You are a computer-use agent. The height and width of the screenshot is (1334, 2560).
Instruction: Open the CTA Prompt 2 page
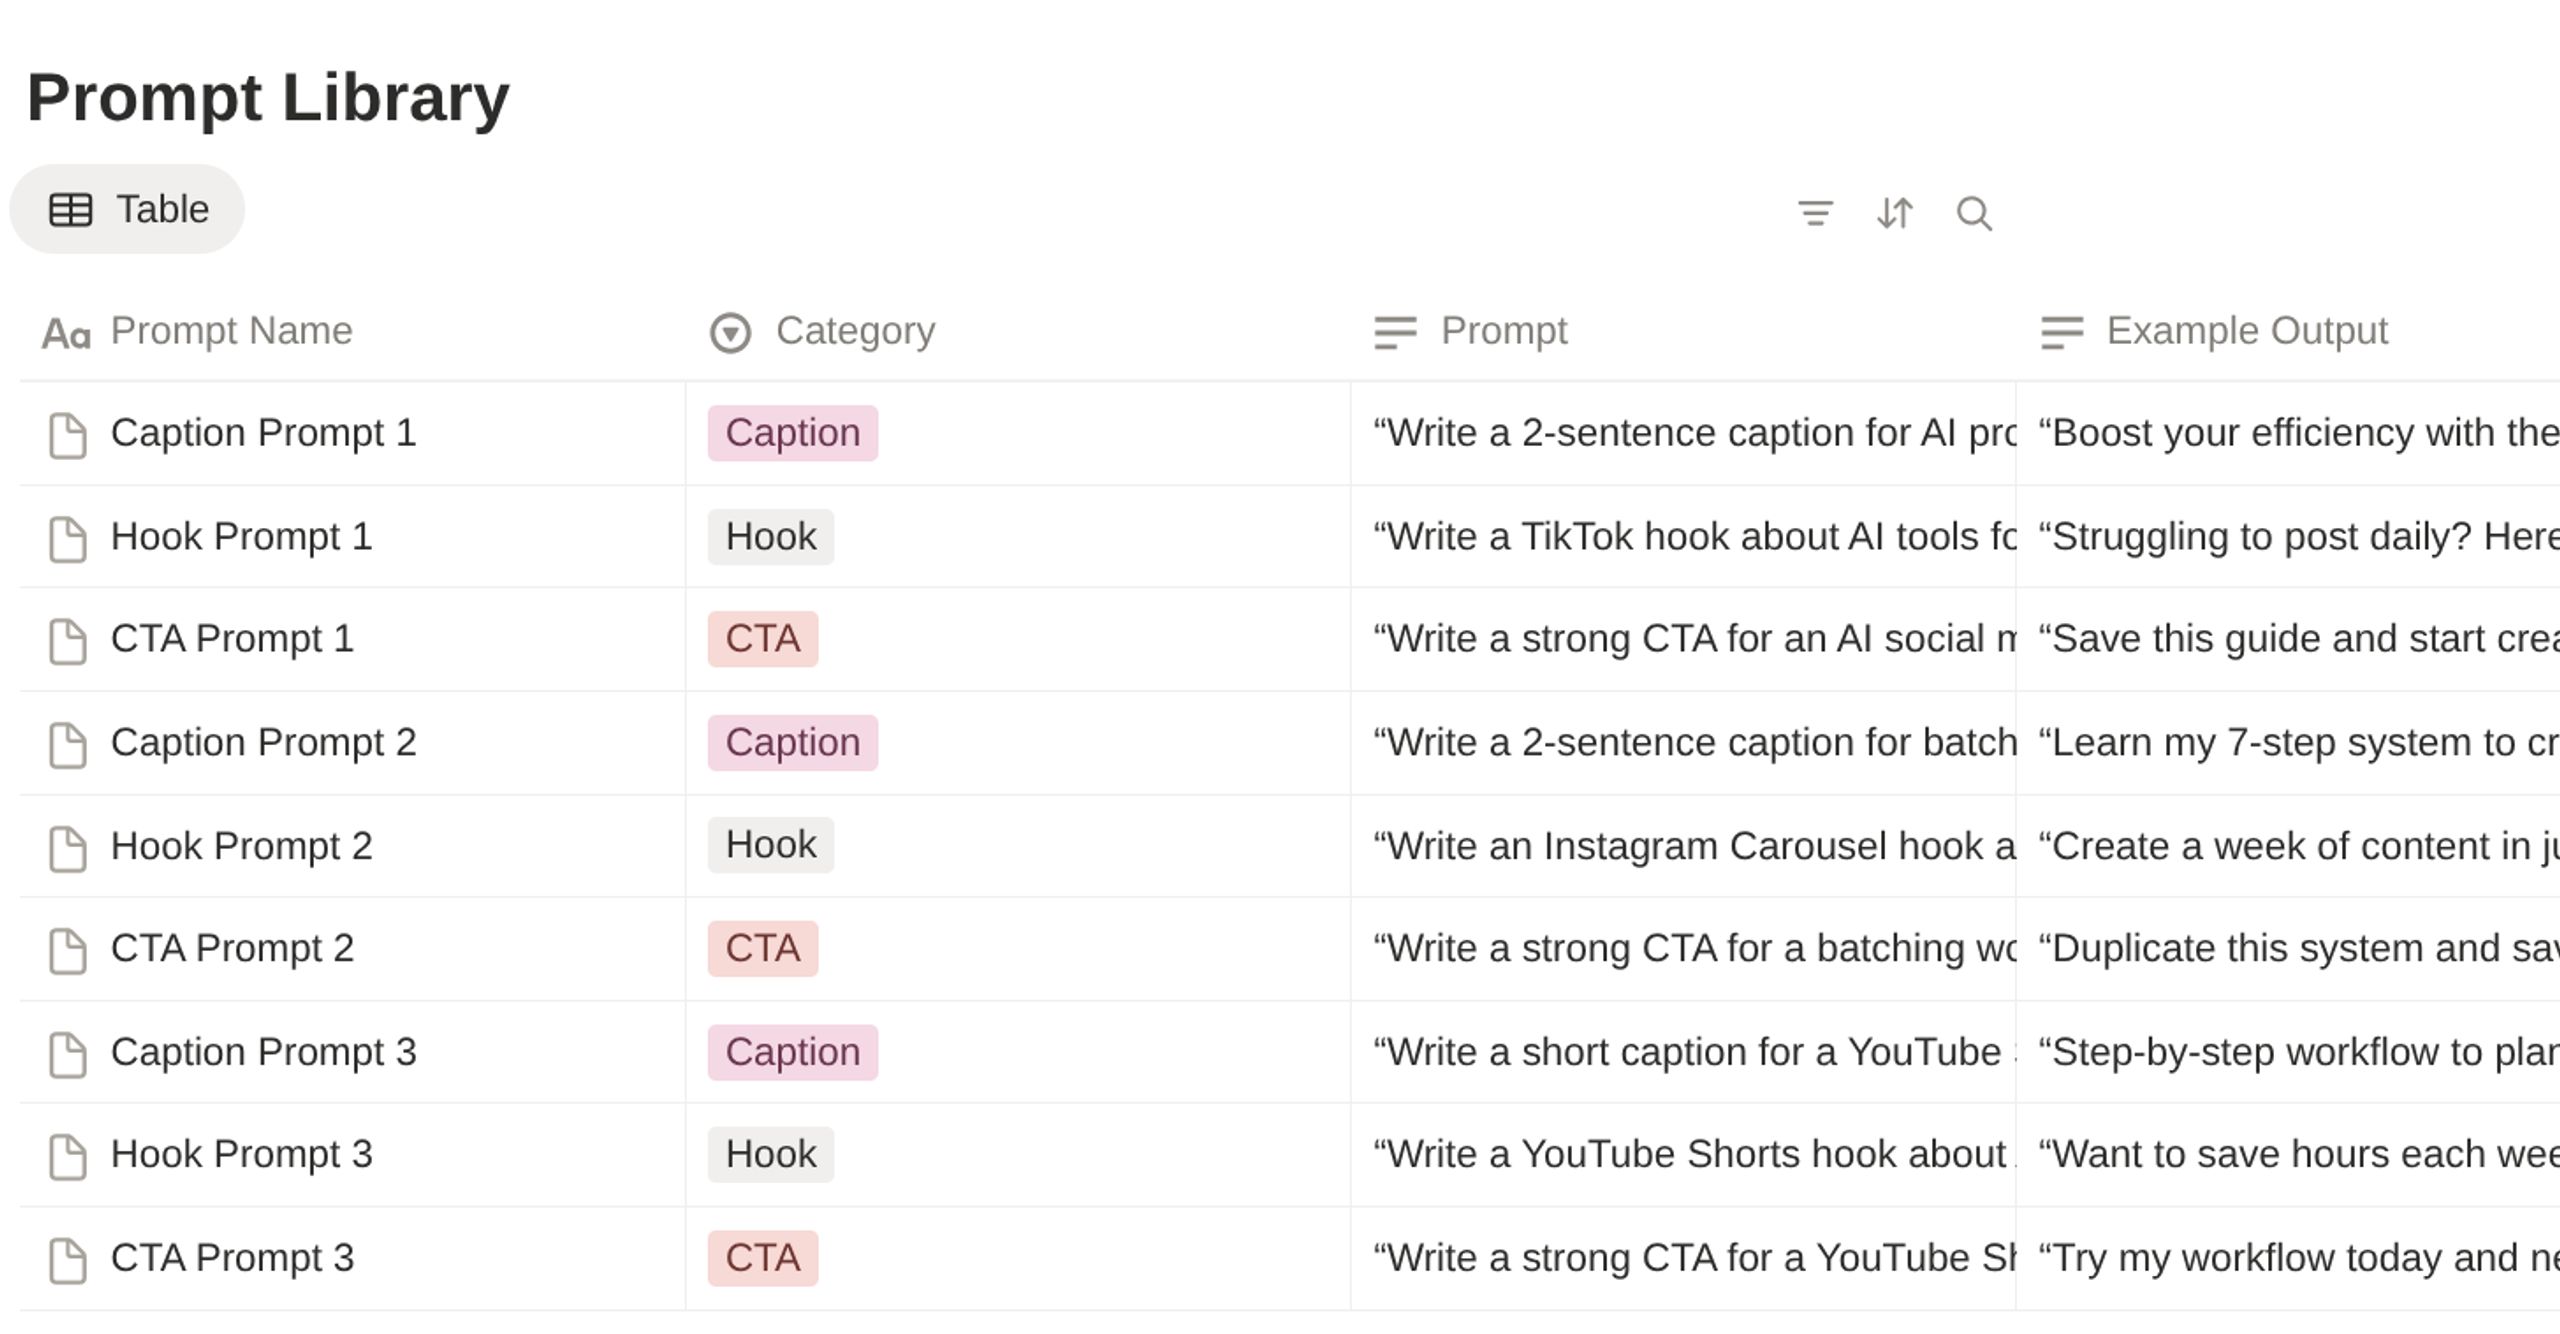(x=232, y=948)
